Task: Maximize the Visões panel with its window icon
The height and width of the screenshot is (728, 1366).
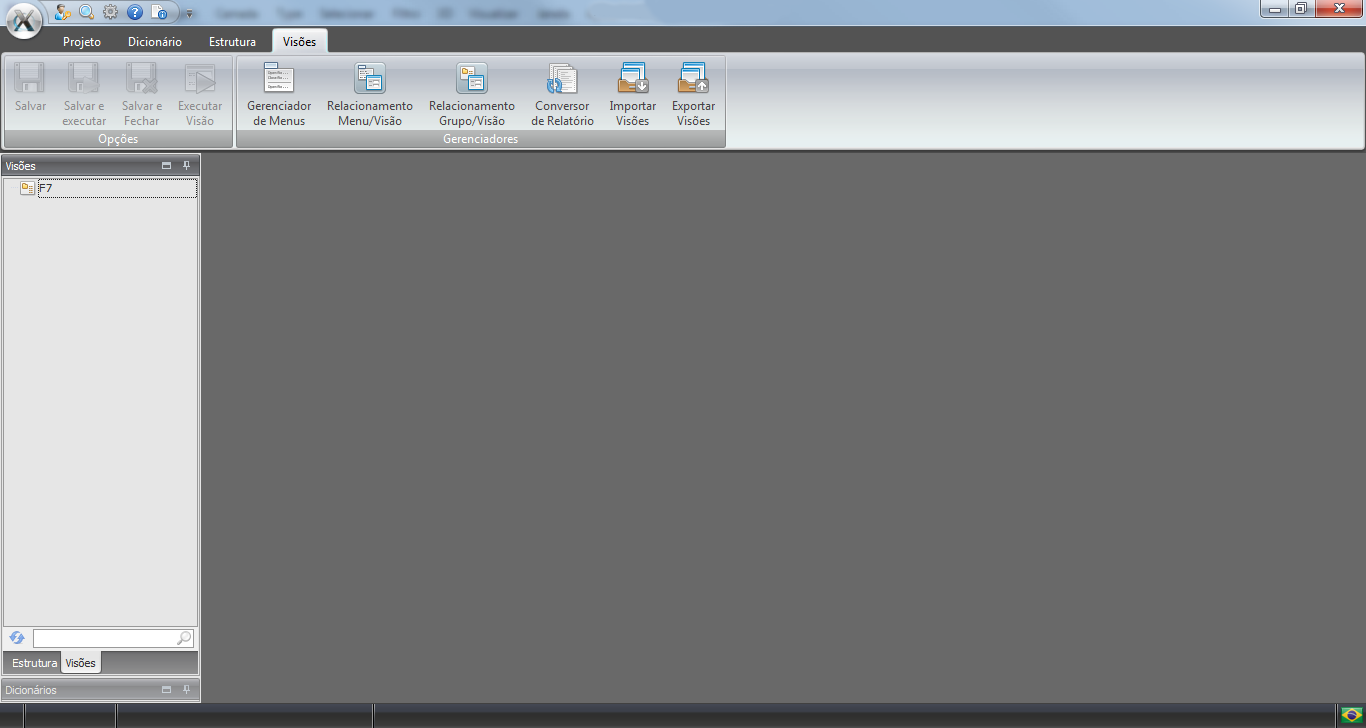Action: tap(167, 166)
